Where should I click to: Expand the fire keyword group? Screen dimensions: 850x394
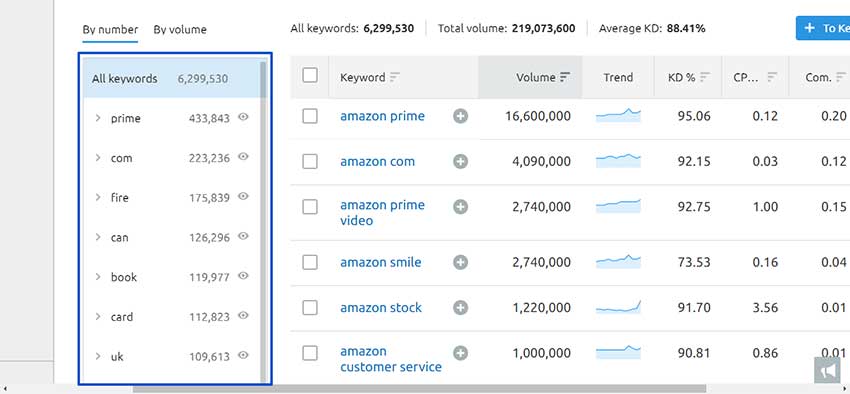coord(98,197)
